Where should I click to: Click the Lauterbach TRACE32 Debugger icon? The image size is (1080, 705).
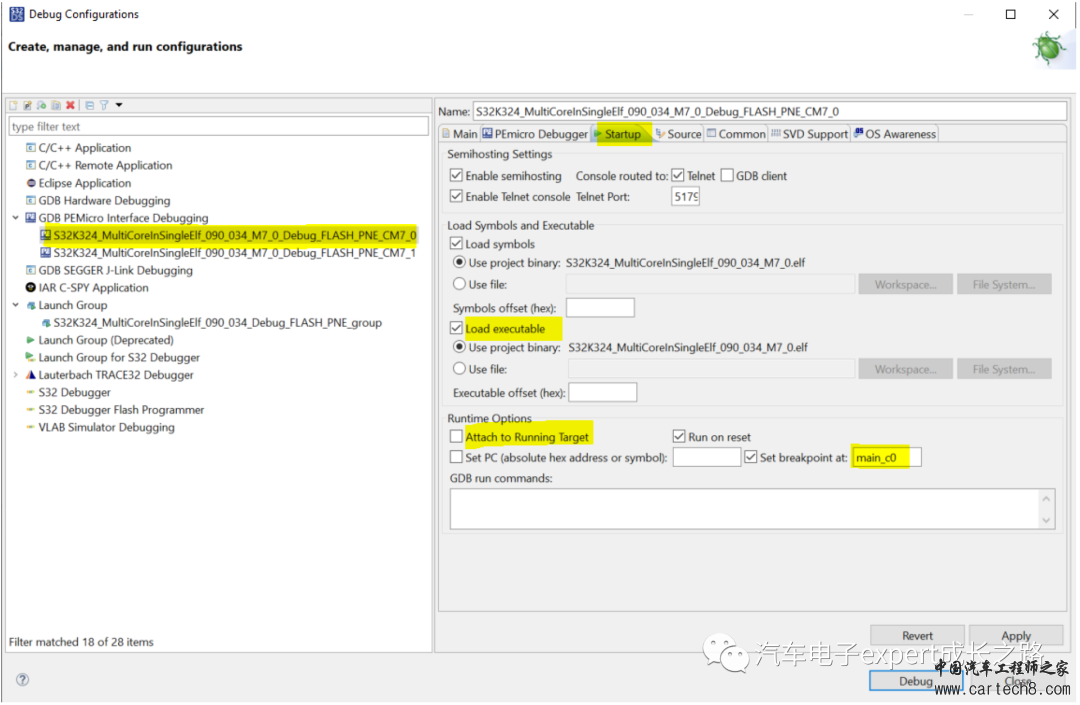pos(30,375)
